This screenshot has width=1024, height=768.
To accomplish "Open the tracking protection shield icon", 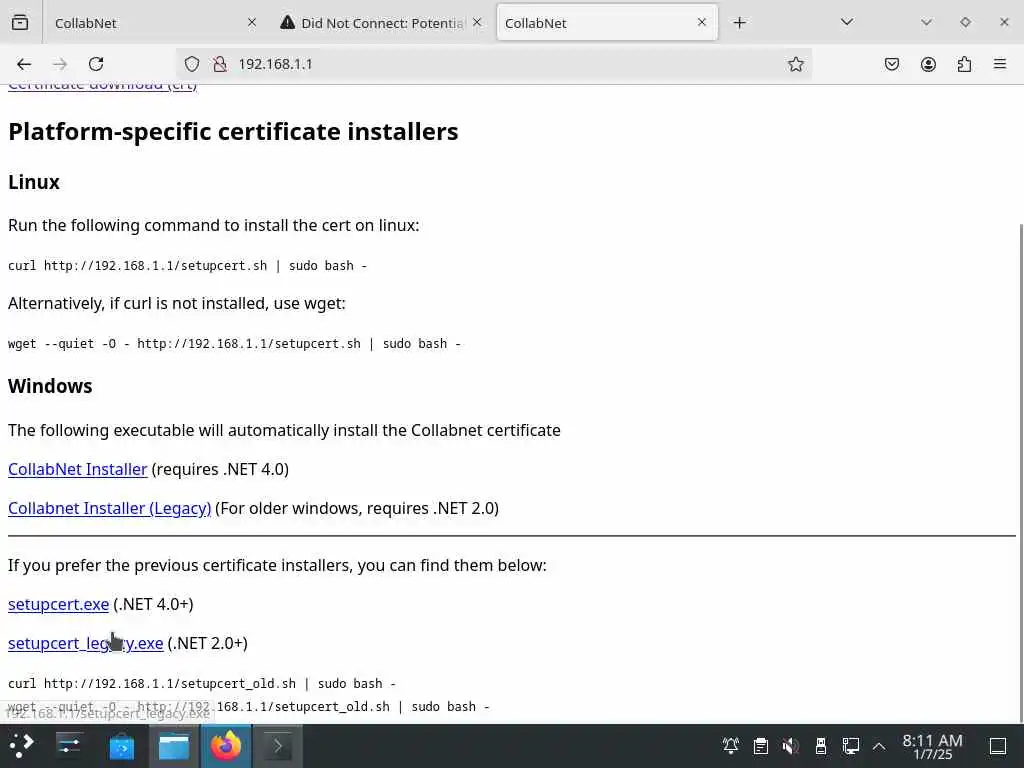I will pos(191,64).
